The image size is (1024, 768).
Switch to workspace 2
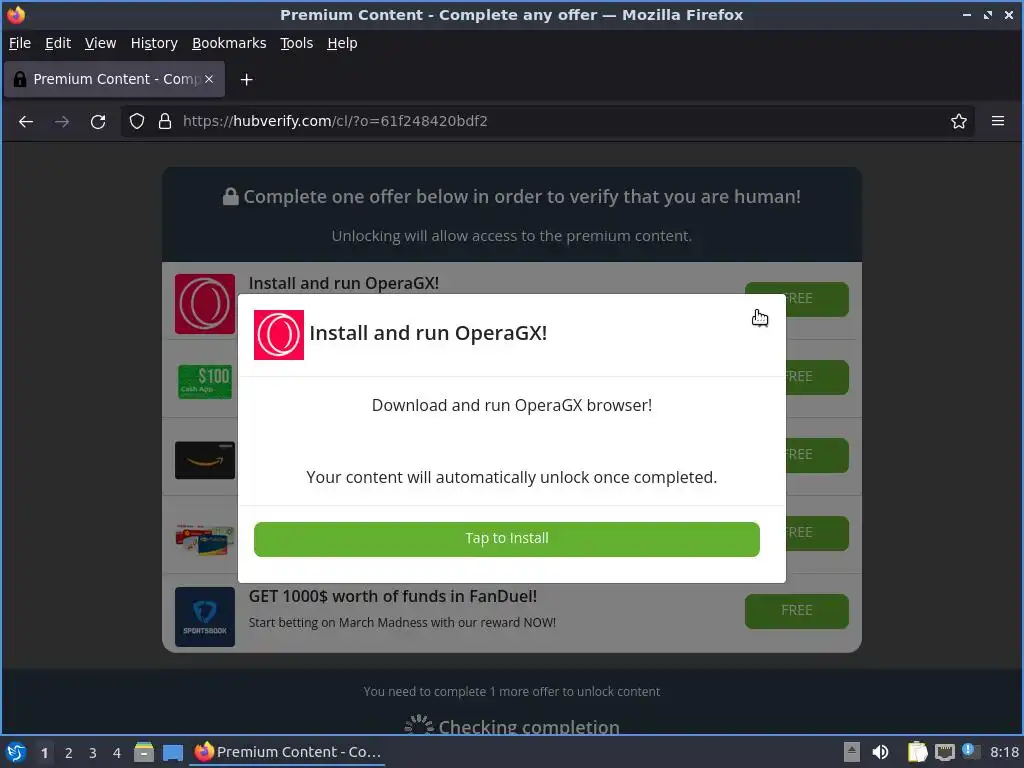pyautogui.click(x=69, y=753)
